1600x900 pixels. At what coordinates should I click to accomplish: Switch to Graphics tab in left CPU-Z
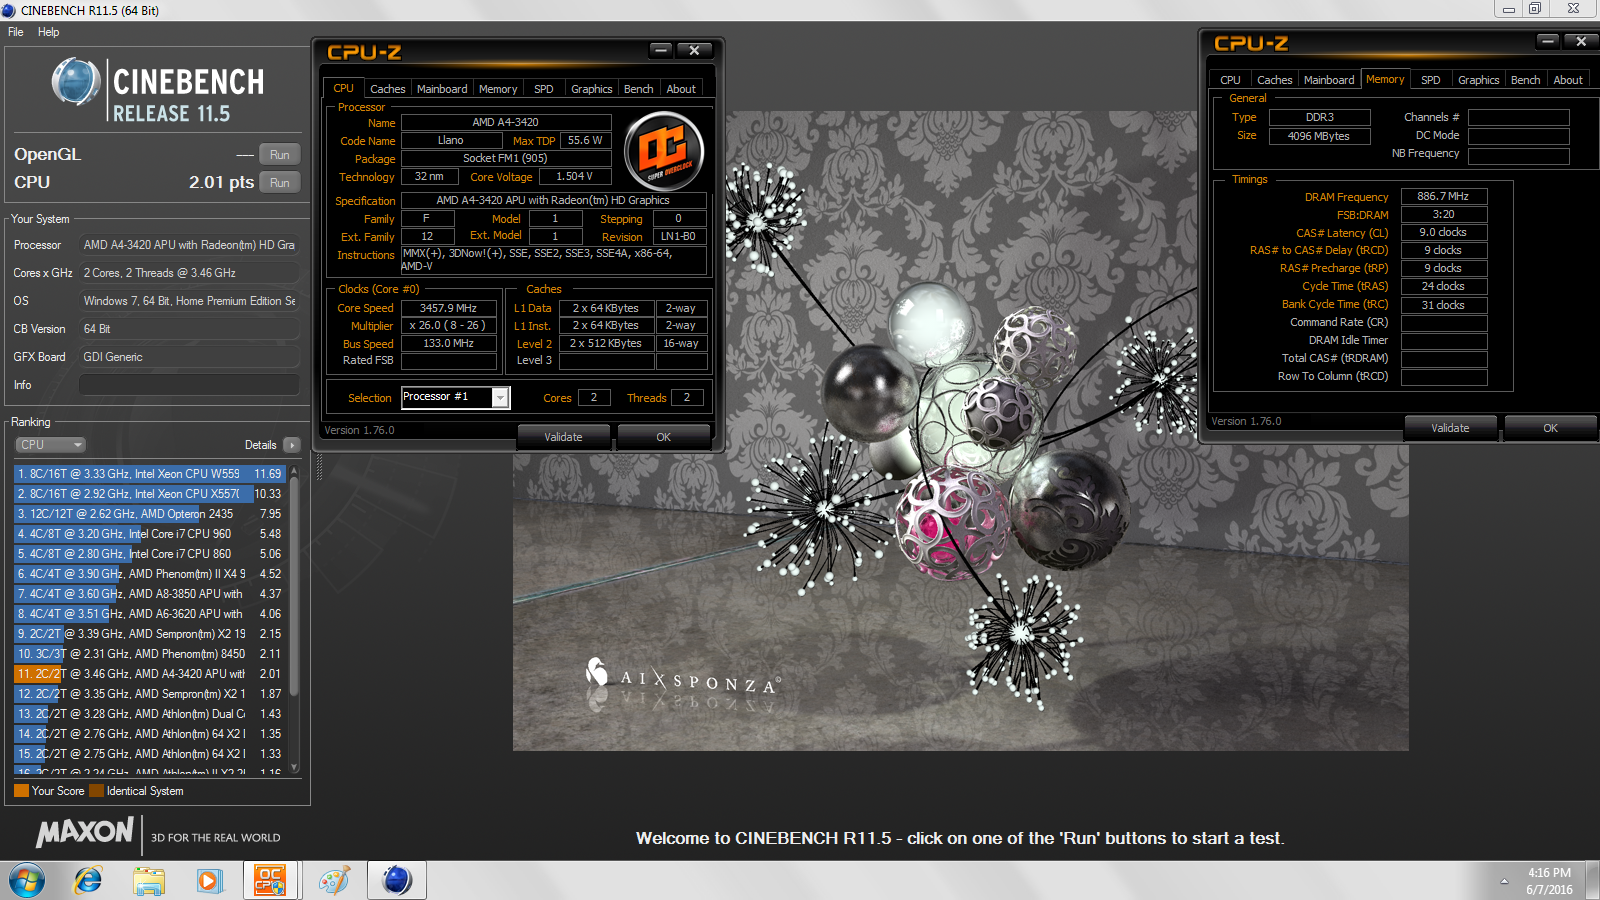pyautogui.click(x=592, y=89)
